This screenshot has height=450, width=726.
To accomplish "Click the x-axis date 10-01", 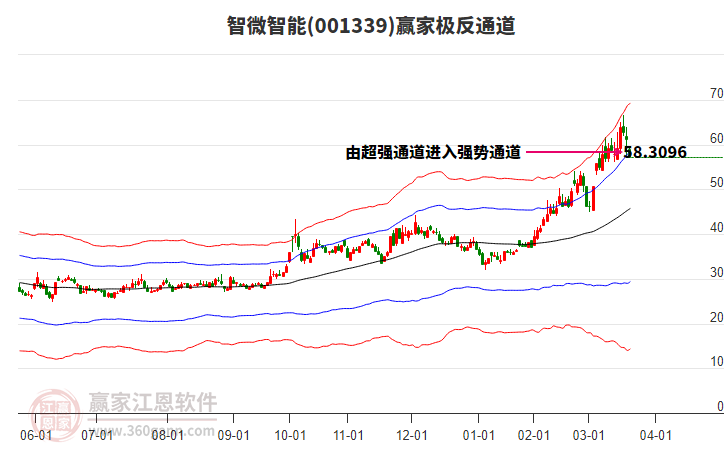I will click(290, 436).
